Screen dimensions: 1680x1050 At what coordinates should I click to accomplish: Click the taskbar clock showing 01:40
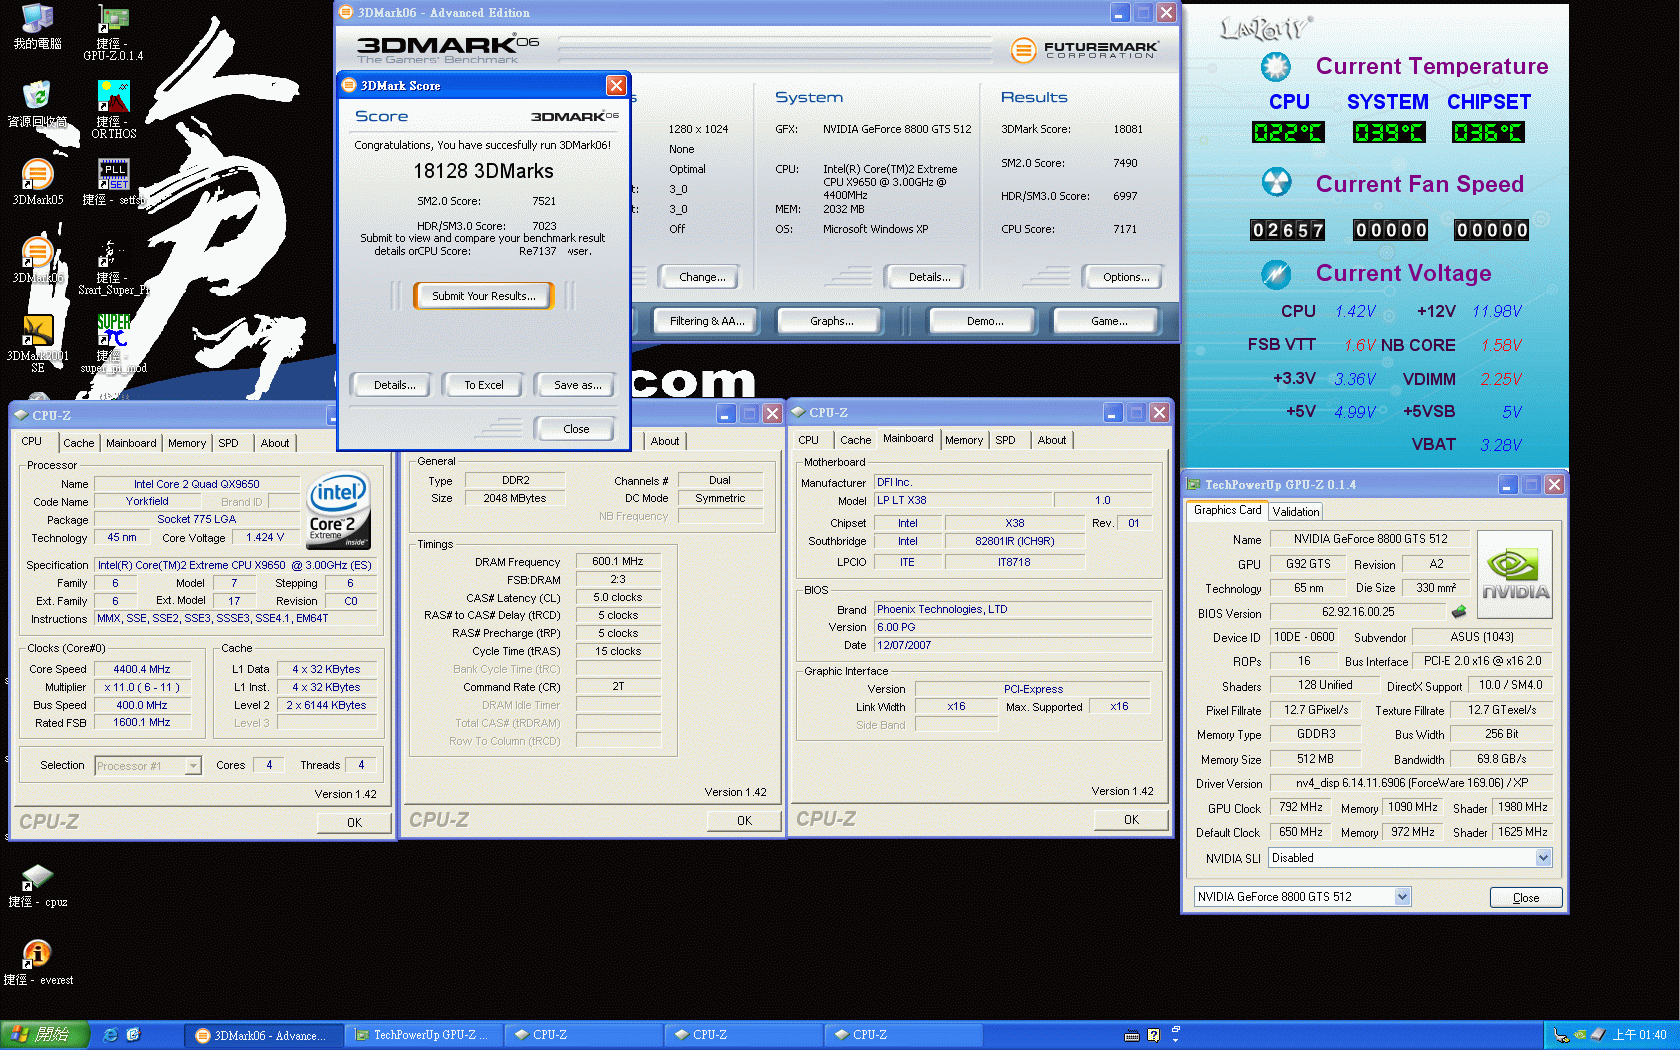pos(1639,1035)
